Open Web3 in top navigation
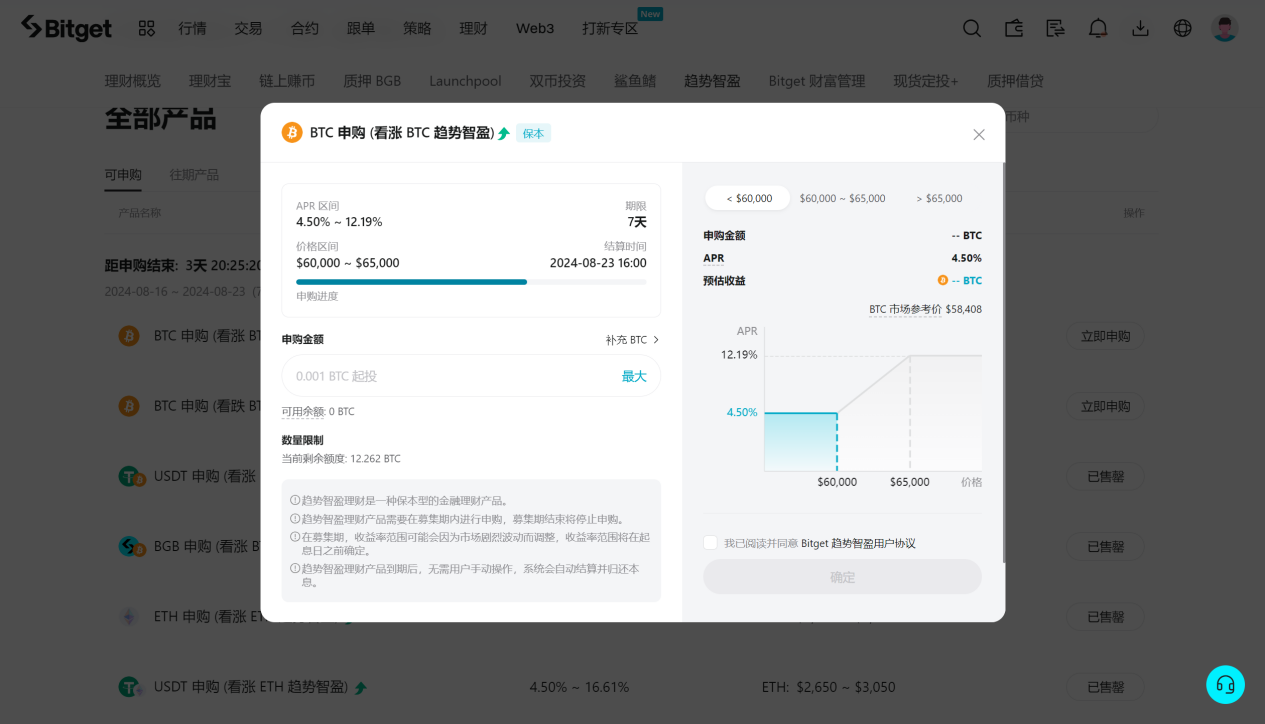1265x724 pixels. pos(535,28)
